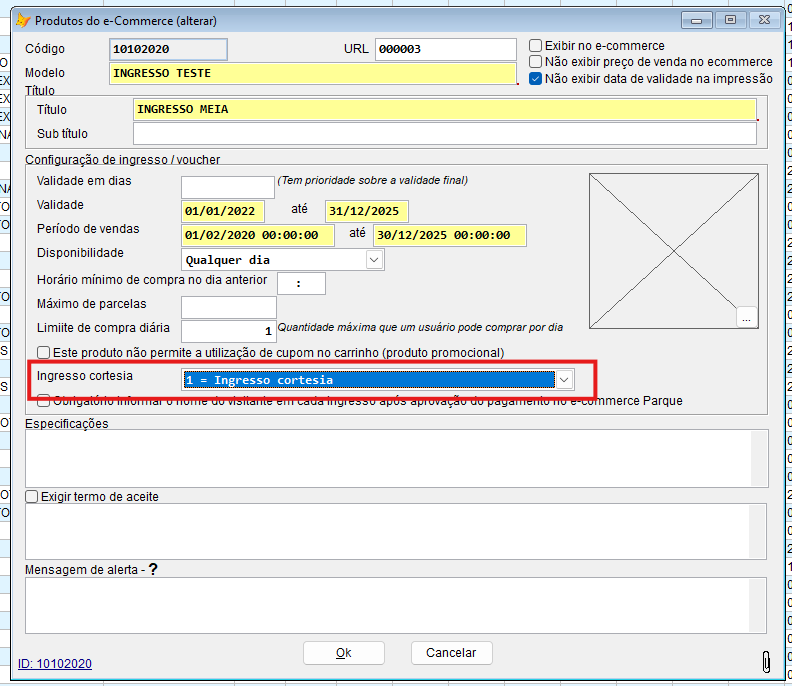Image resolution: width=792 pixels, height=686 pixels.
Task: Tick the coupon restriction promotional product checkbox
Action: 43,353
